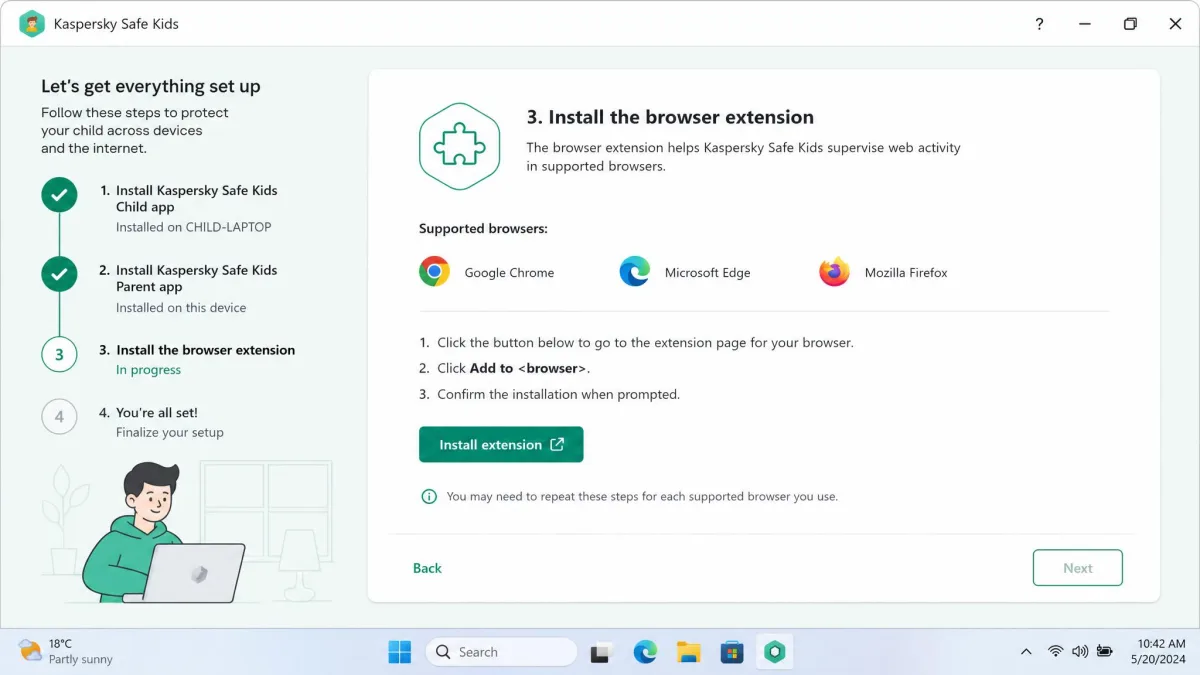Click 'Confirm the installation when prompted' text
Screen dimensions: 1200x675
coord(558,394)
